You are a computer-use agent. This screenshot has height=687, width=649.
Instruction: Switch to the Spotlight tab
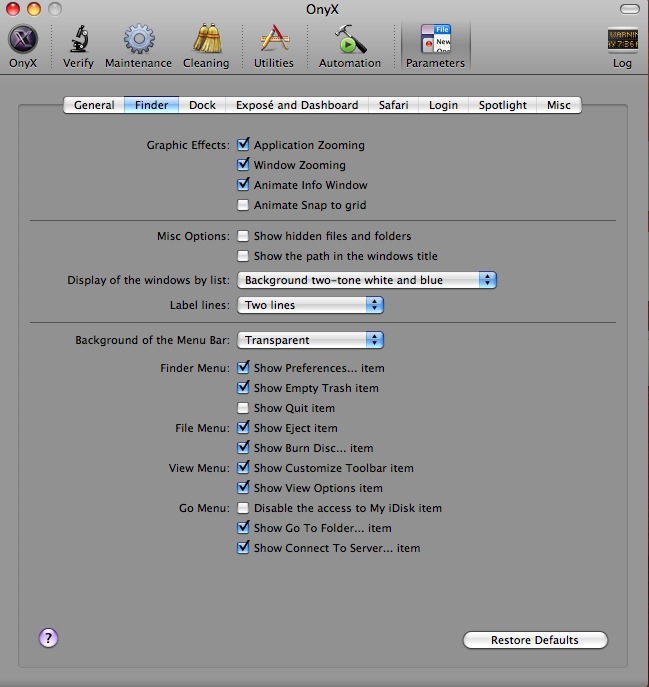(502, 105)
